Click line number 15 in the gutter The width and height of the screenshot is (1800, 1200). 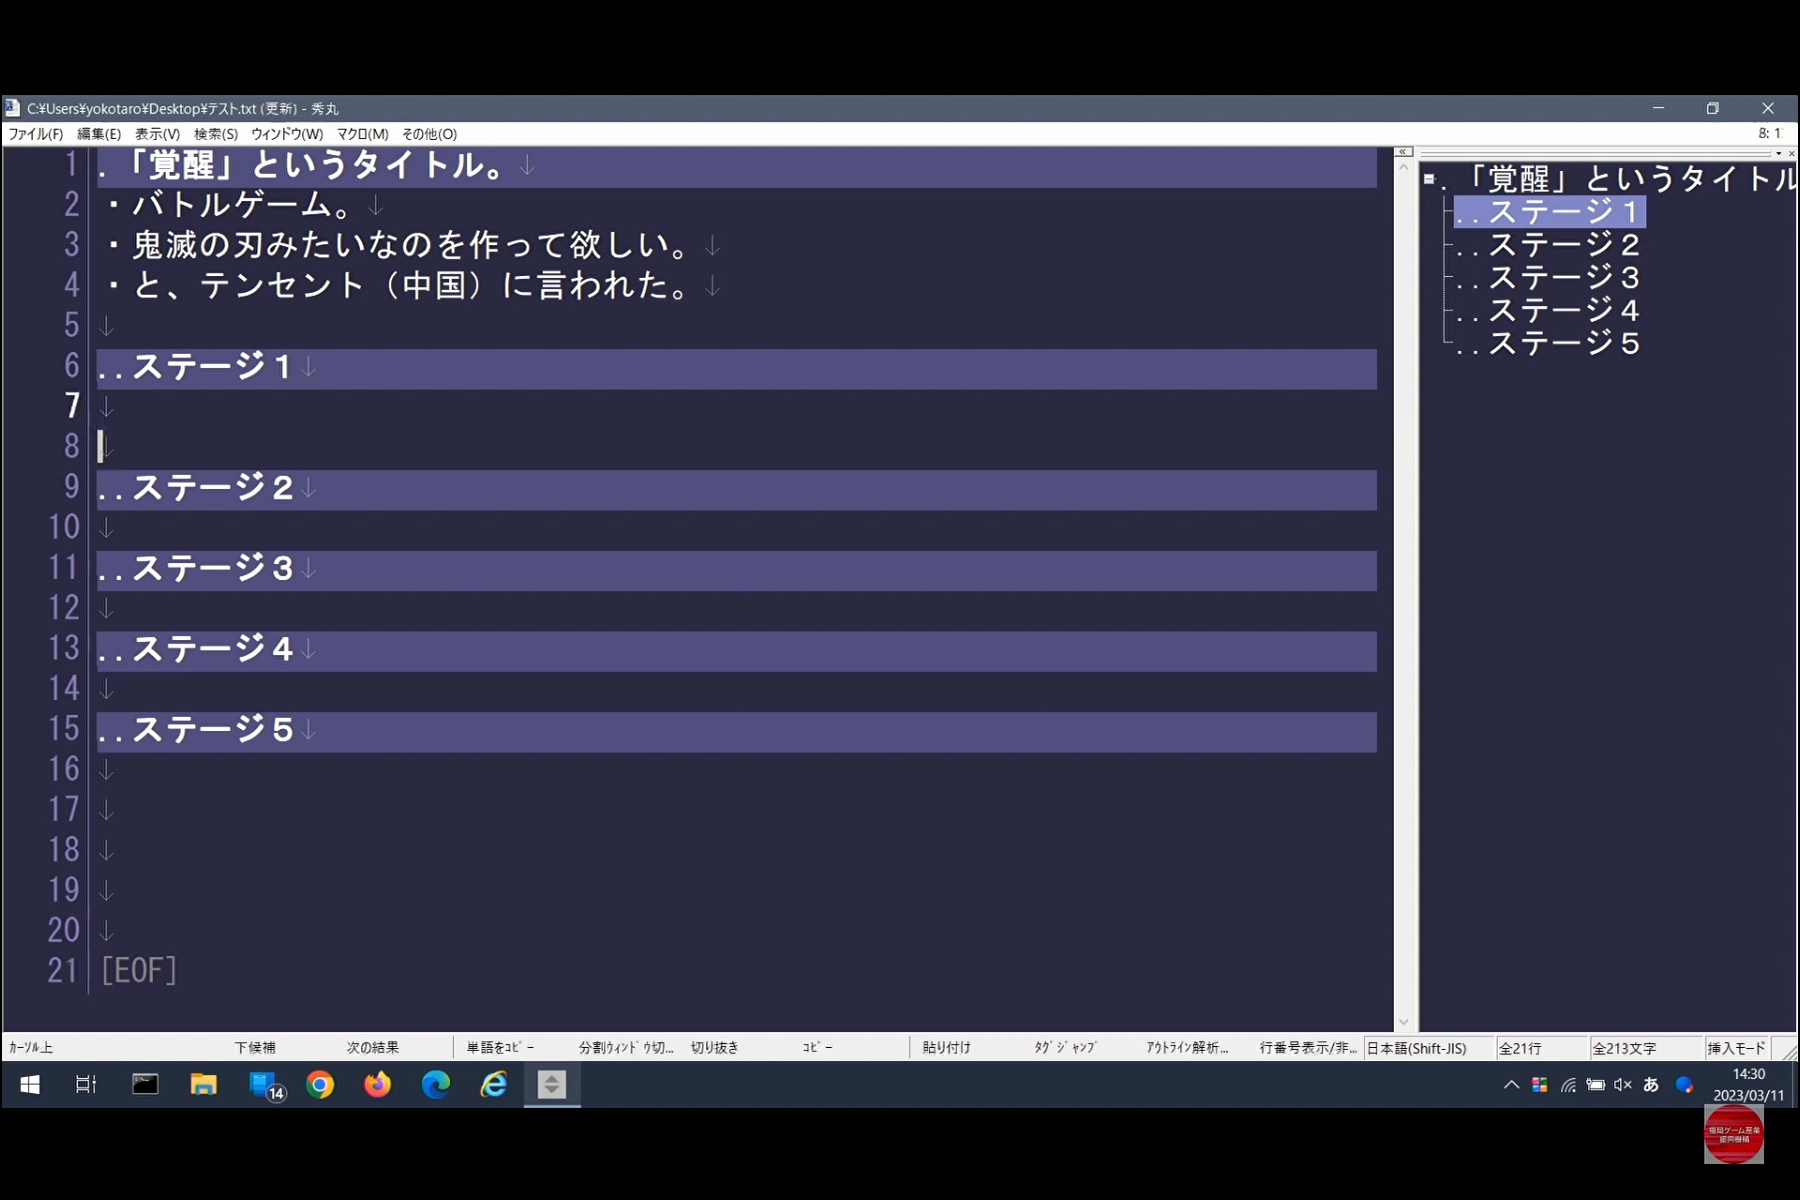[x=63, y=729]
